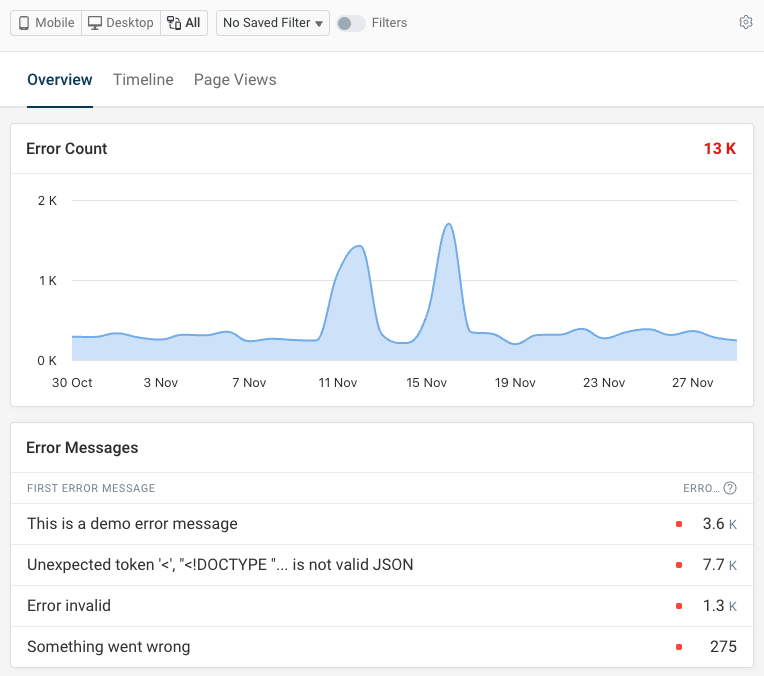
Task: Click the red dot beside 7.7 K
Action: [679, 565]
